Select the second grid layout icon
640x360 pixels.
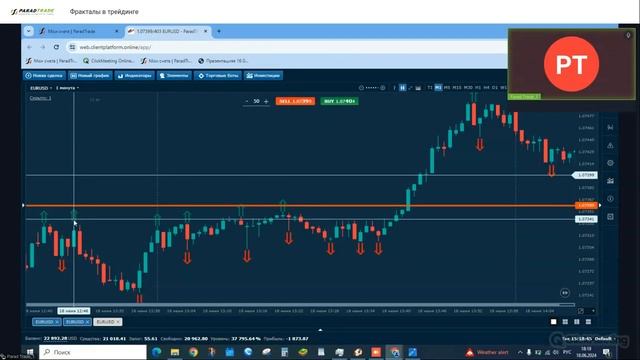[565, 322]
